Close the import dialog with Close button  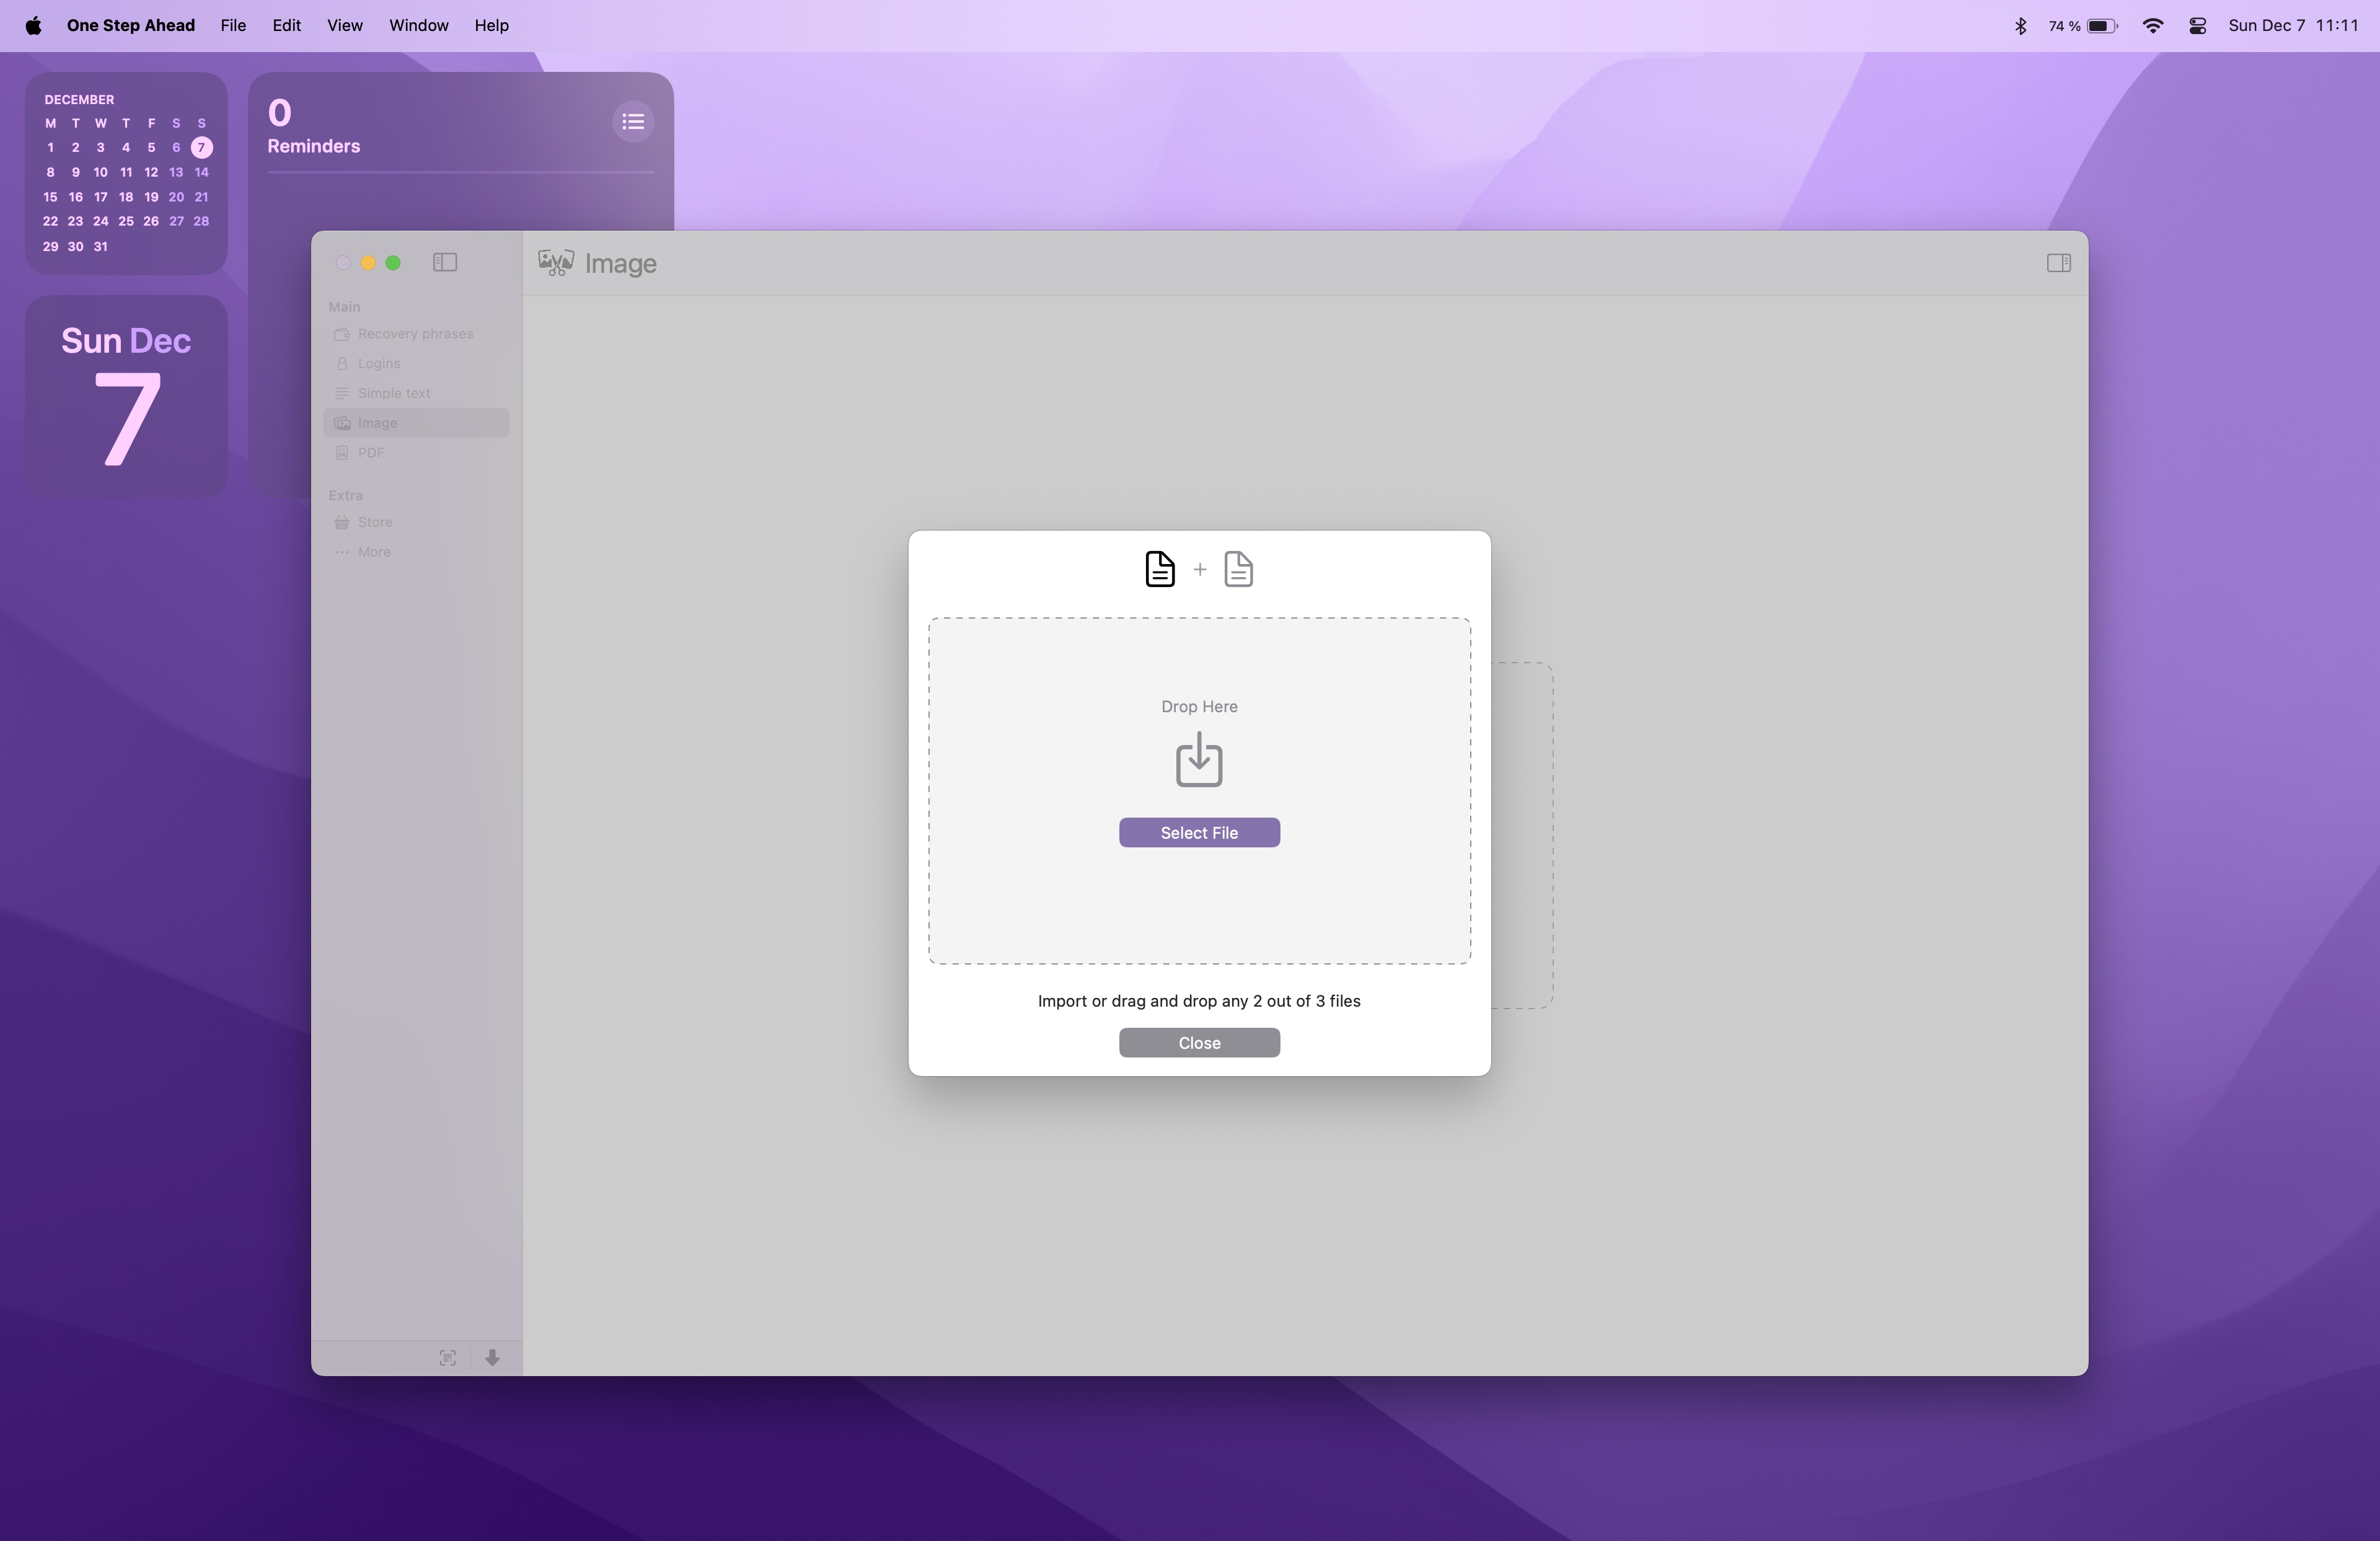coord(1198,1042)
